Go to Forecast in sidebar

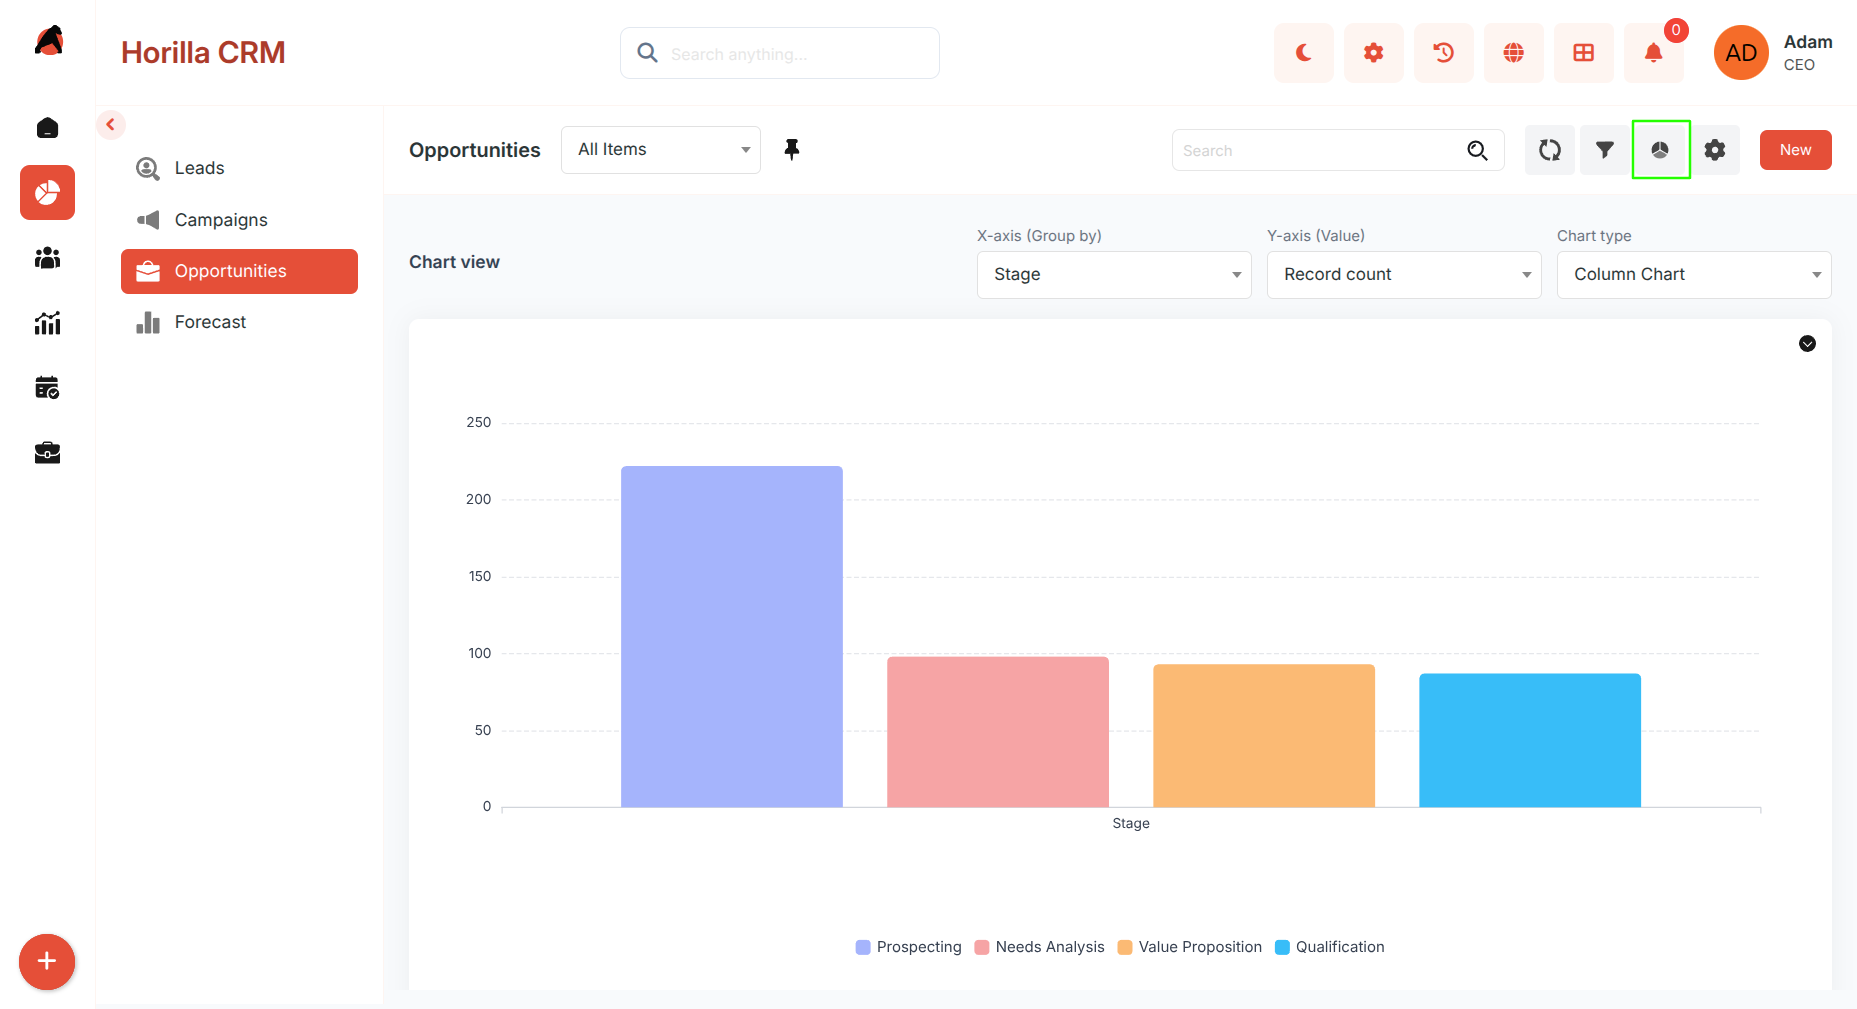tap(239, 322)
